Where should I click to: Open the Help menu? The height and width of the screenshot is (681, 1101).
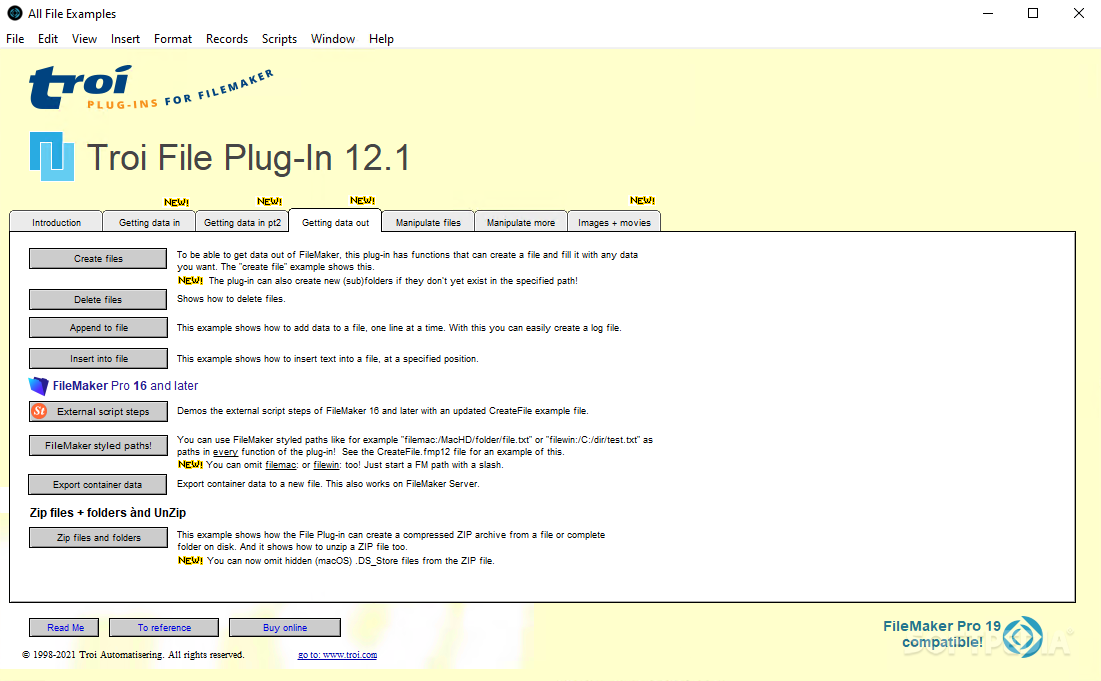pyautogui.click(x=381, y=39)
